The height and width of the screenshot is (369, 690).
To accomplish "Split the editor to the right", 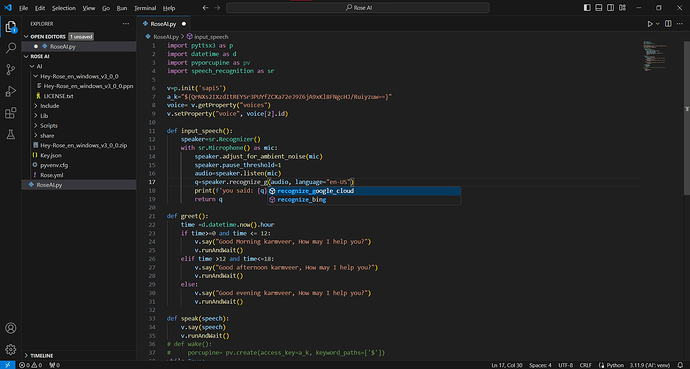I will click(x=668, y=24).
